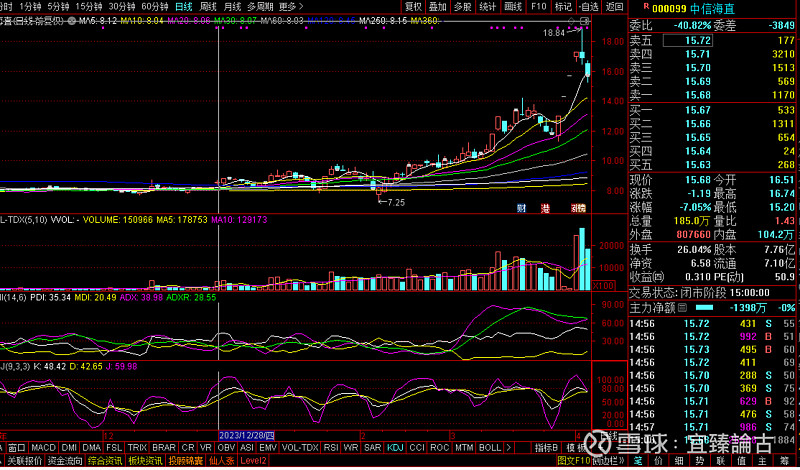The width and height of the screenshot is (800, 470).
Task: Click the stock code 000099
Action: click(x=669, y=8)
